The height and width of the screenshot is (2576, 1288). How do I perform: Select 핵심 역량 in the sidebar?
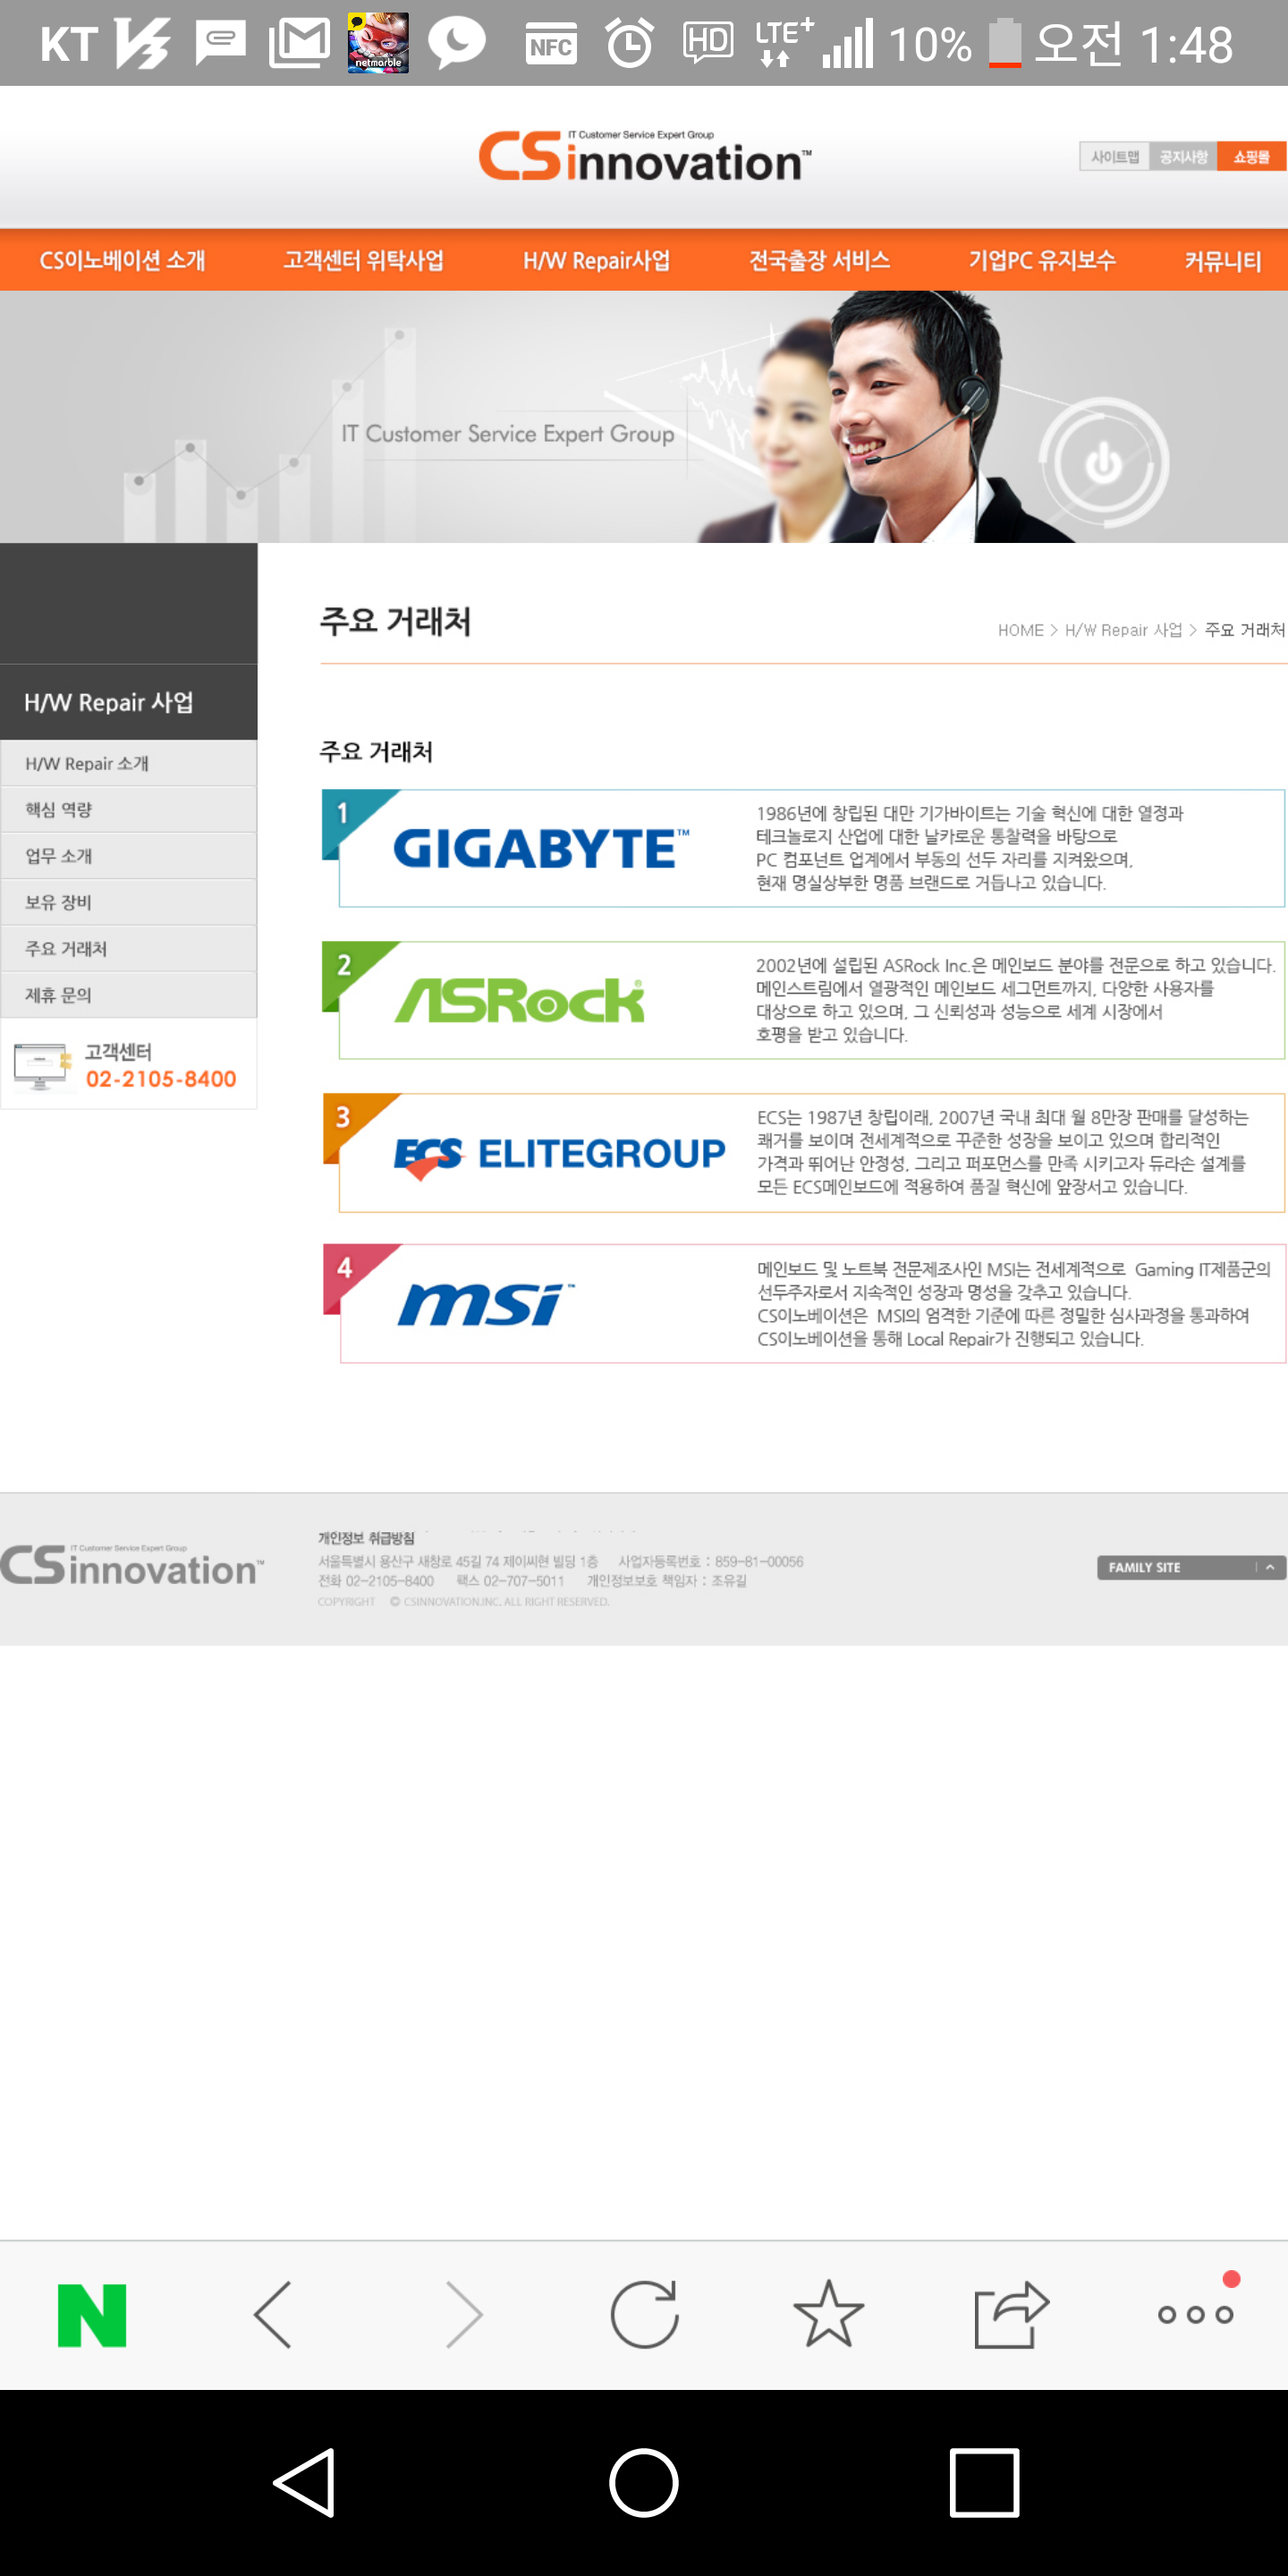tap(129, 810)
